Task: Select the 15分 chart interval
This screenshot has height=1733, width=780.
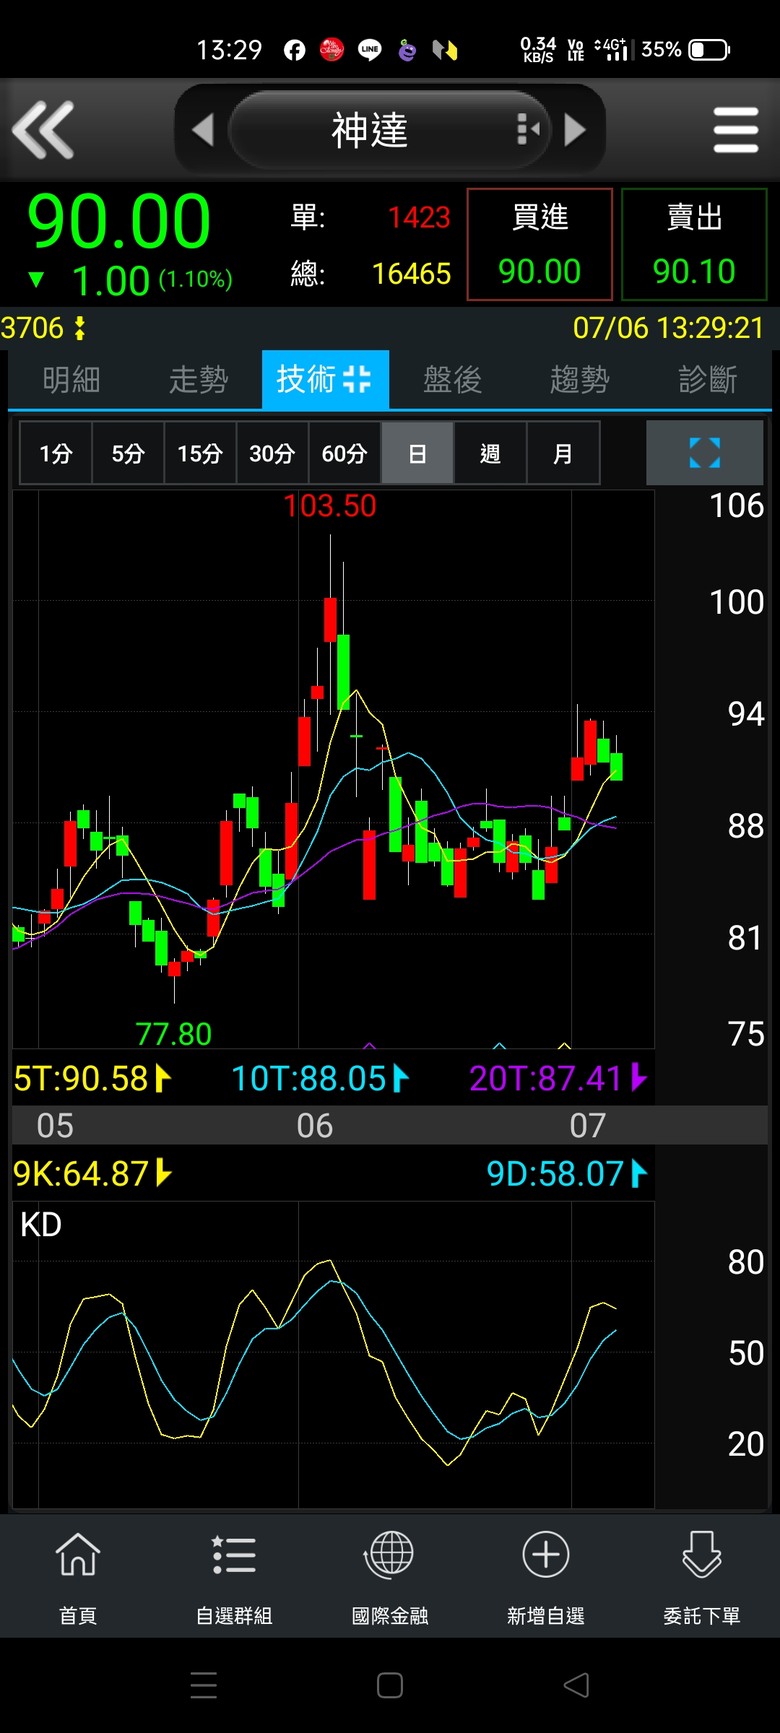Action: [200, 454]
